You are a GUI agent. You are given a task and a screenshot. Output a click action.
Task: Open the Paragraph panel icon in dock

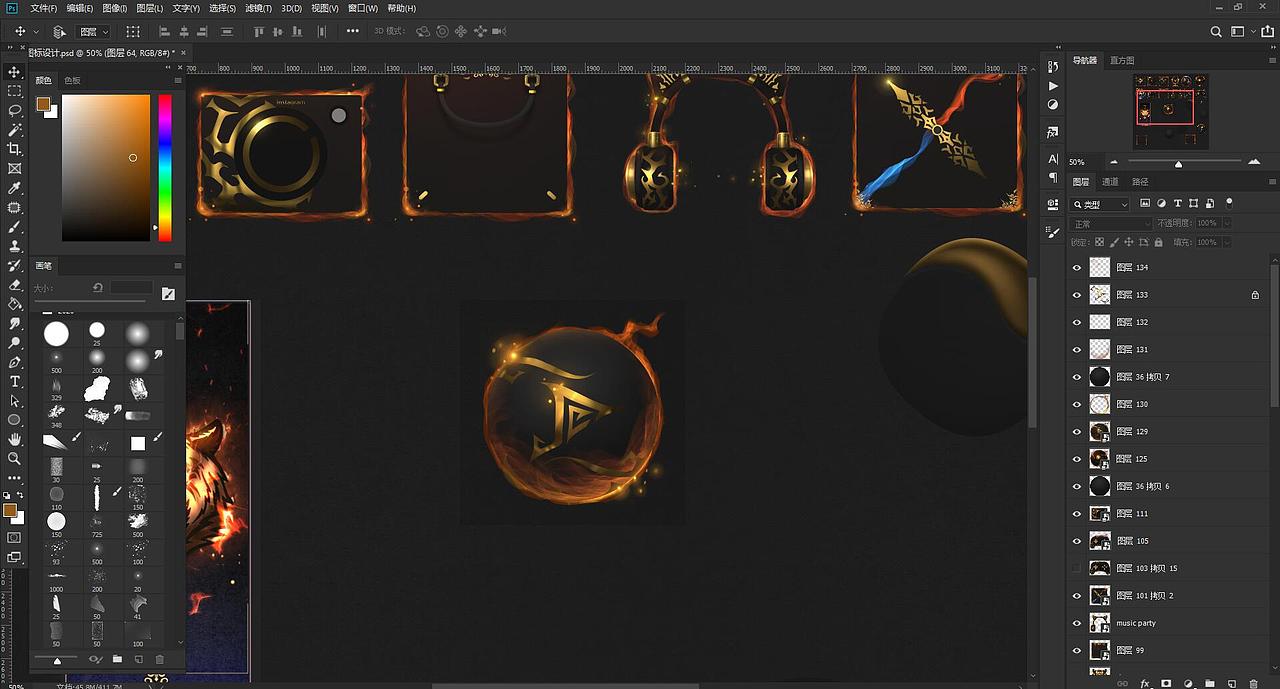point(1053,178)
